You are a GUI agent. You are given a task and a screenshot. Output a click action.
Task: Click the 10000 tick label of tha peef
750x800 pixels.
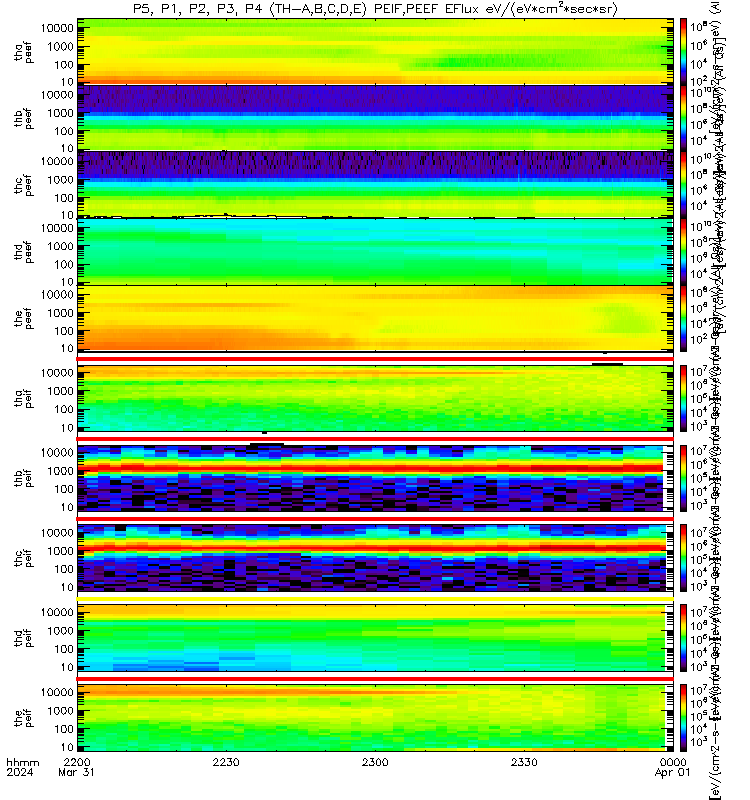[57, 28]
